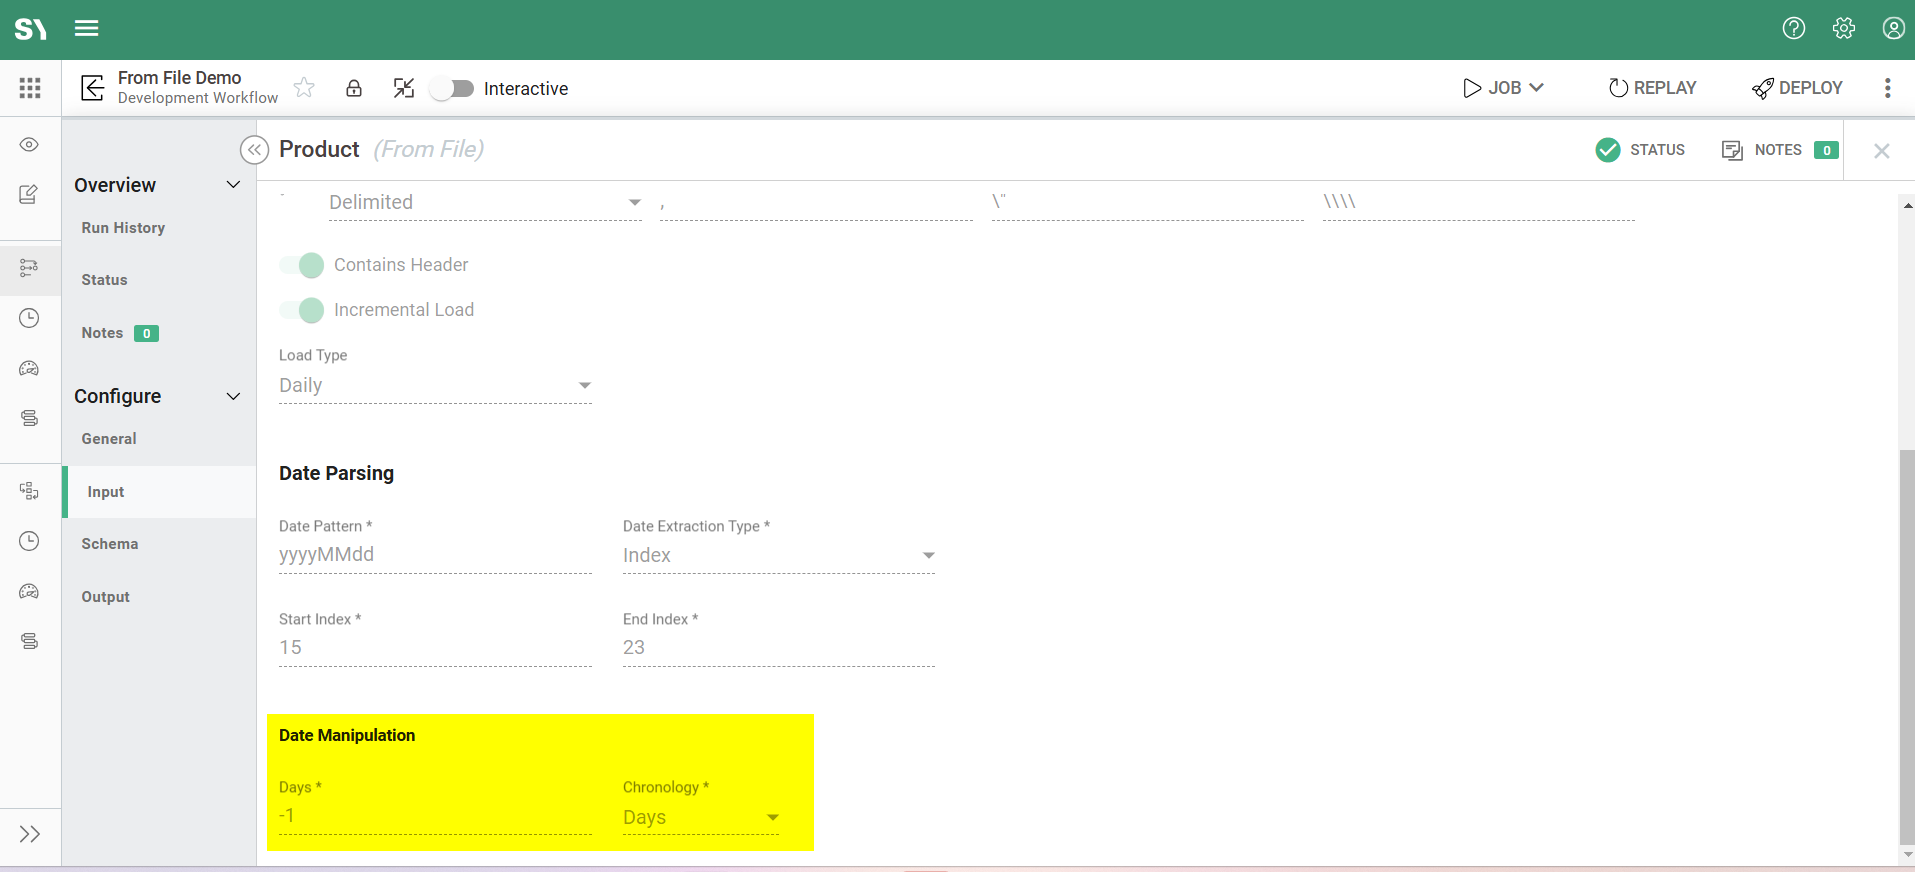Click the hamburger menu icon
Screen dimensions: 1915x872
pos(87,28)
